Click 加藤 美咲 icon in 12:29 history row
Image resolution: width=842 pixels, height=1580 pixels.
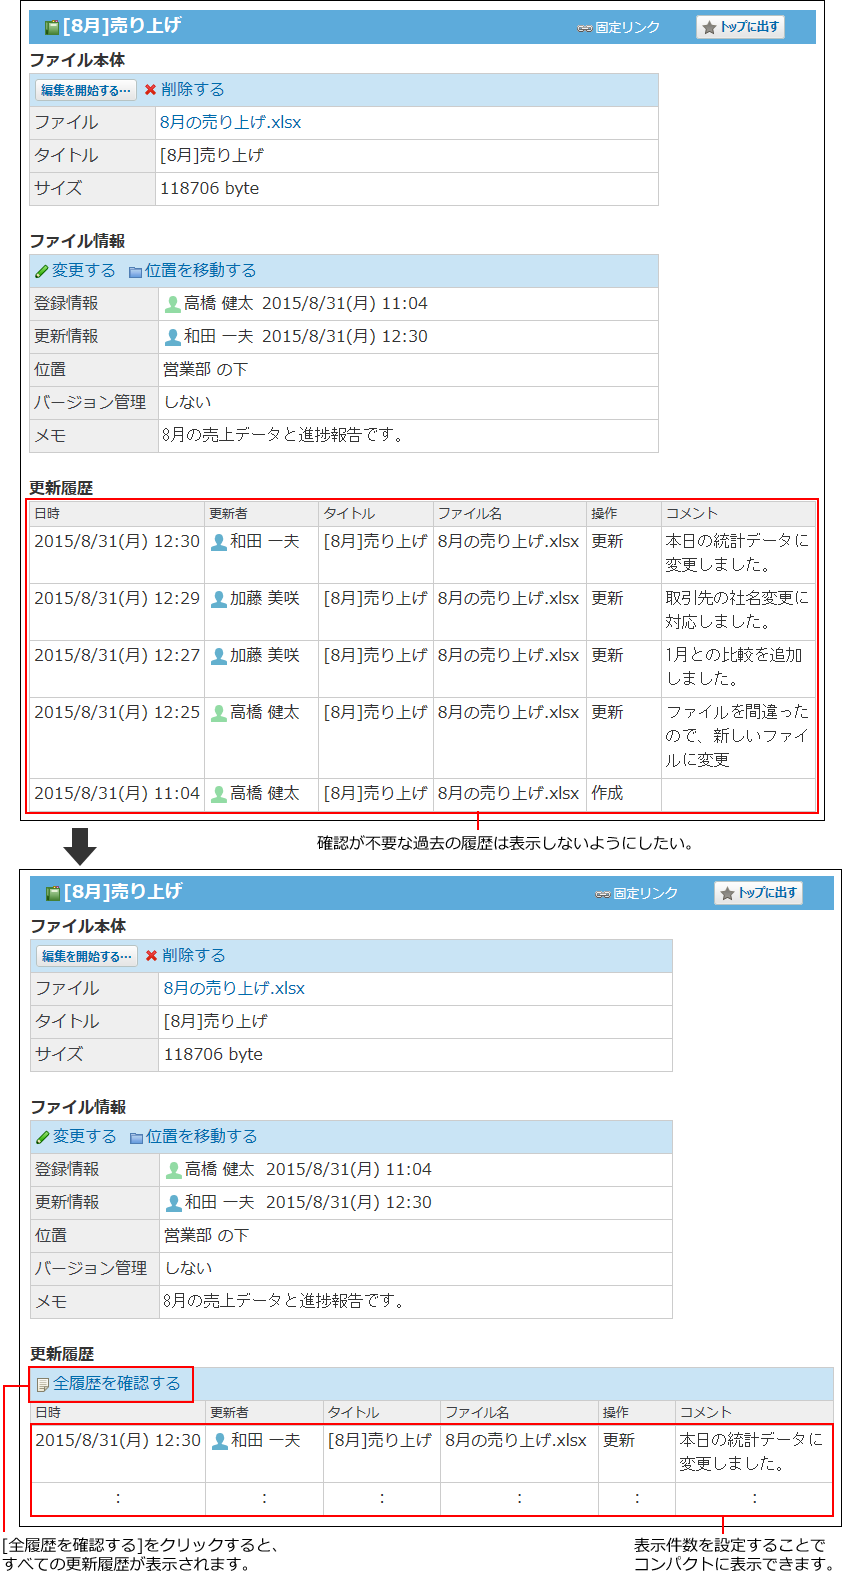point(219,599)
